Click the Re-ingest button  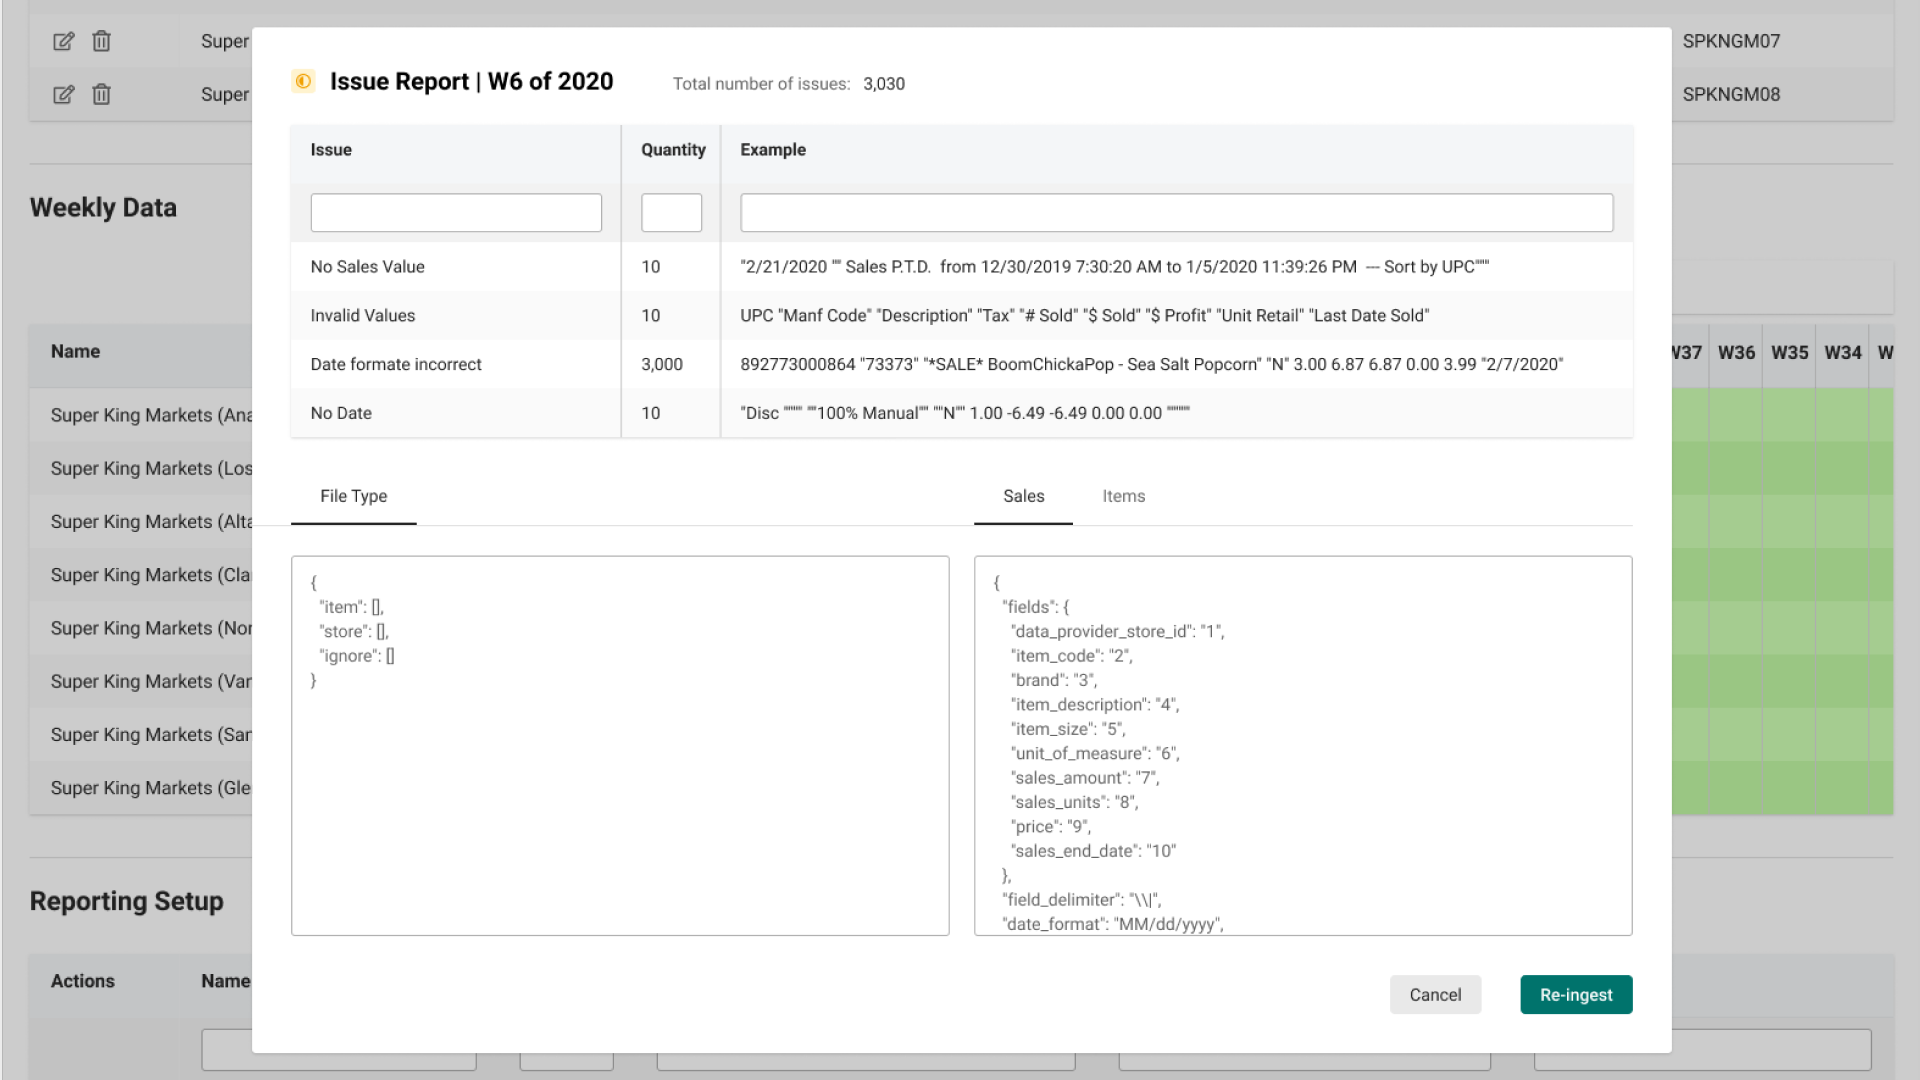[1576, 995]
